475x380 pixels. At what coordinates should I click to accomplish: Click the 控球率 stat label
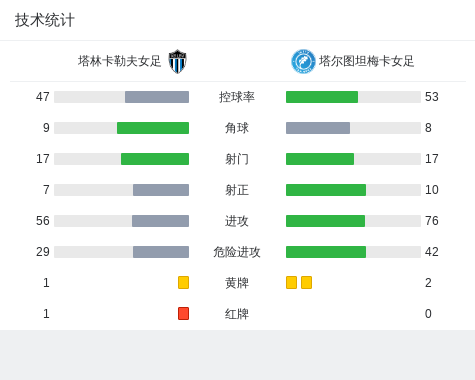tap(237, 97)
